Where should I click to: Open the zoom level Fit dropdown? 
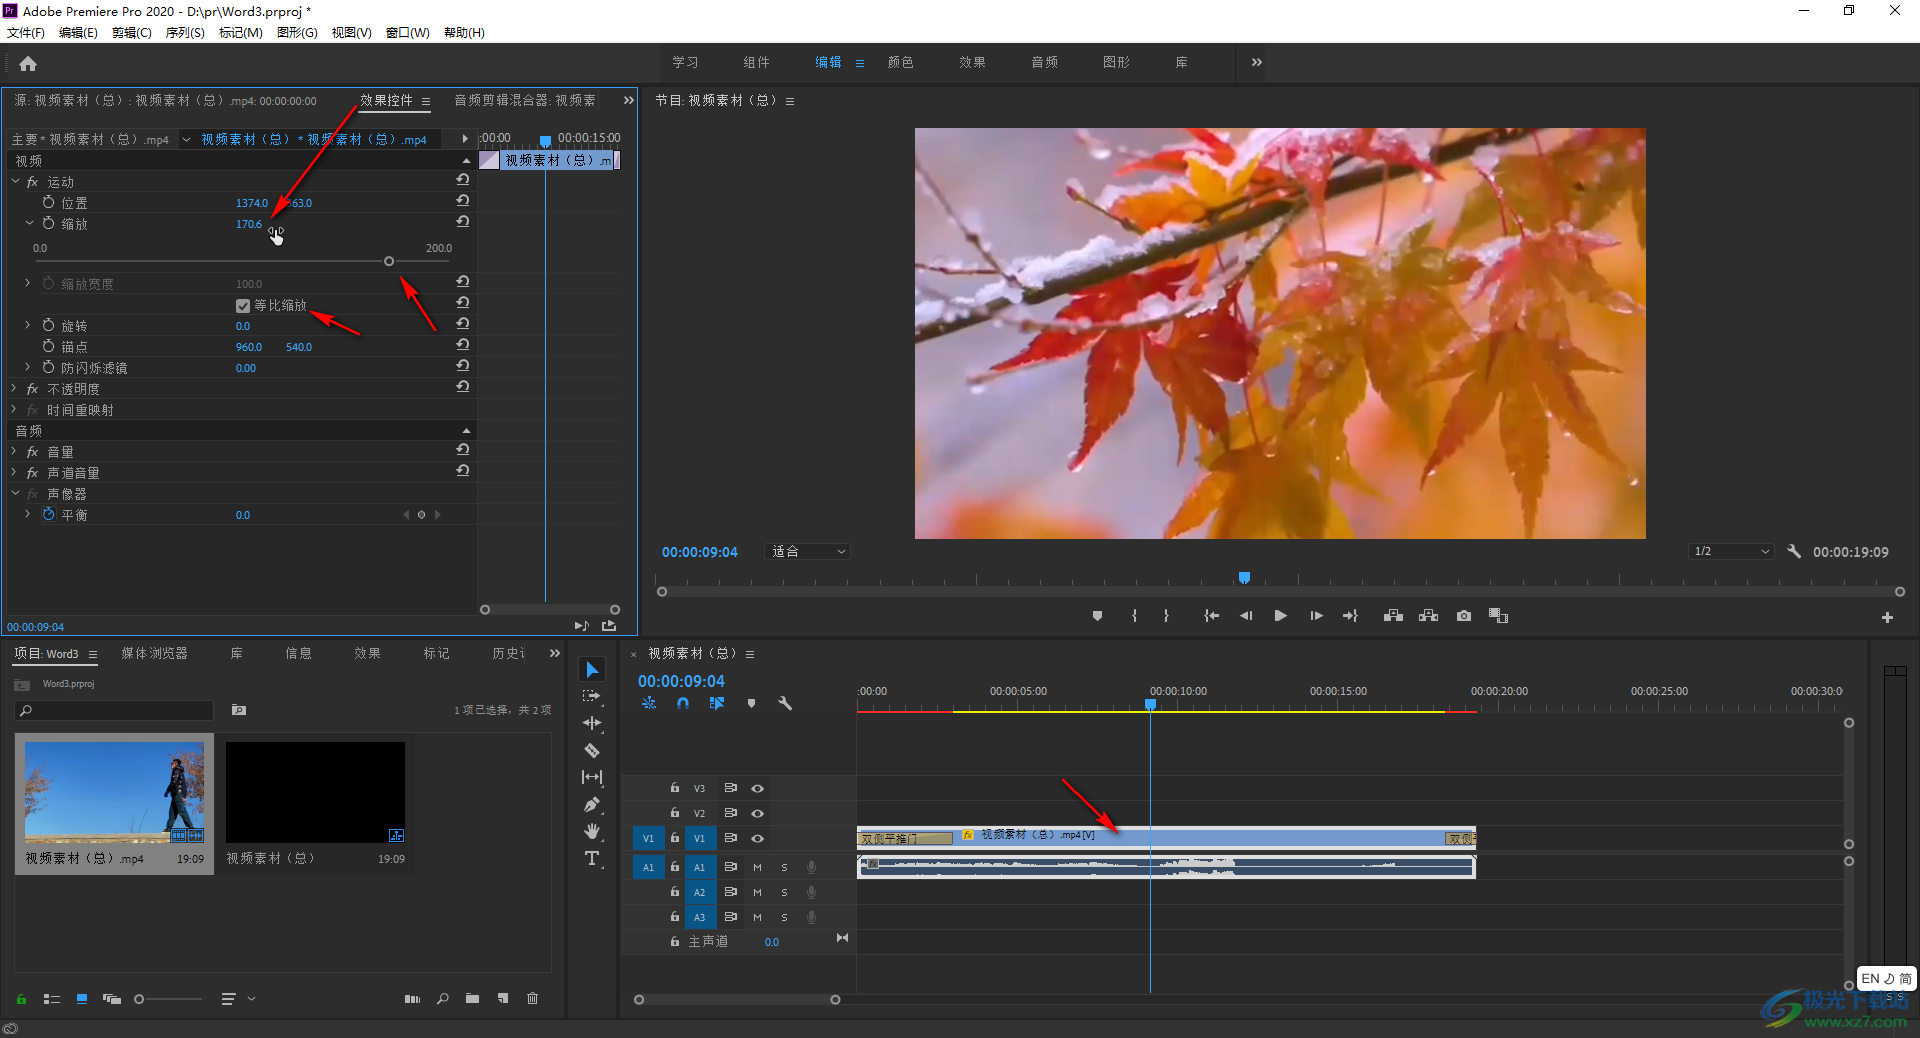tap(808, 551)
